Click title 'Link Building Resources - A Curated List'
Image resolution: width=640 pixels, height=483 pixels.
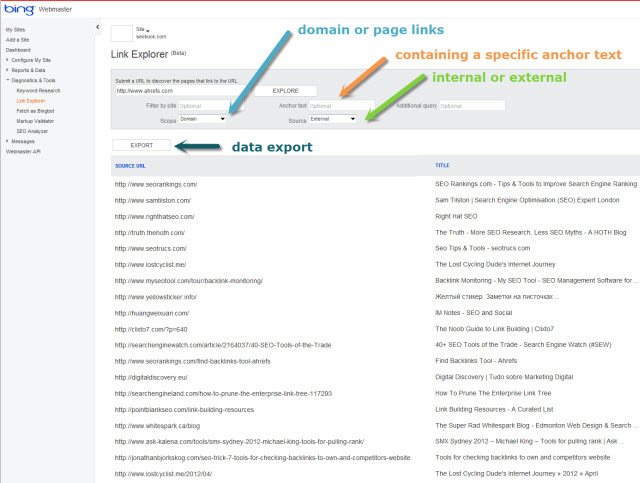coord(494,410)
